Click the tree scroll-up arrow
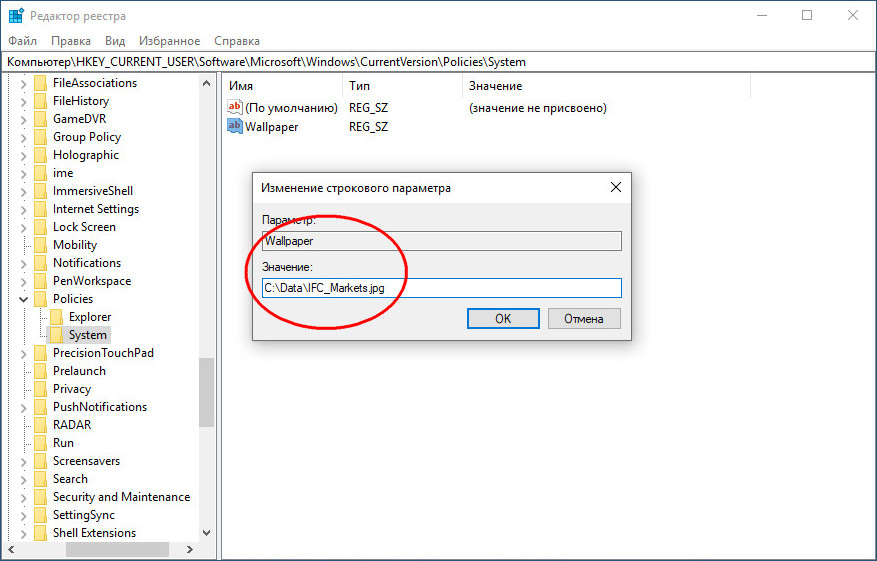877x561 pixels. coord(206,83)
